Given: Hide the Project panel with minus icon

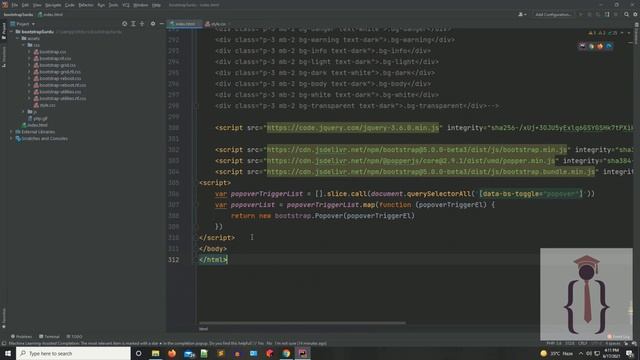Looking at the screenshot, I should point(162,24).
